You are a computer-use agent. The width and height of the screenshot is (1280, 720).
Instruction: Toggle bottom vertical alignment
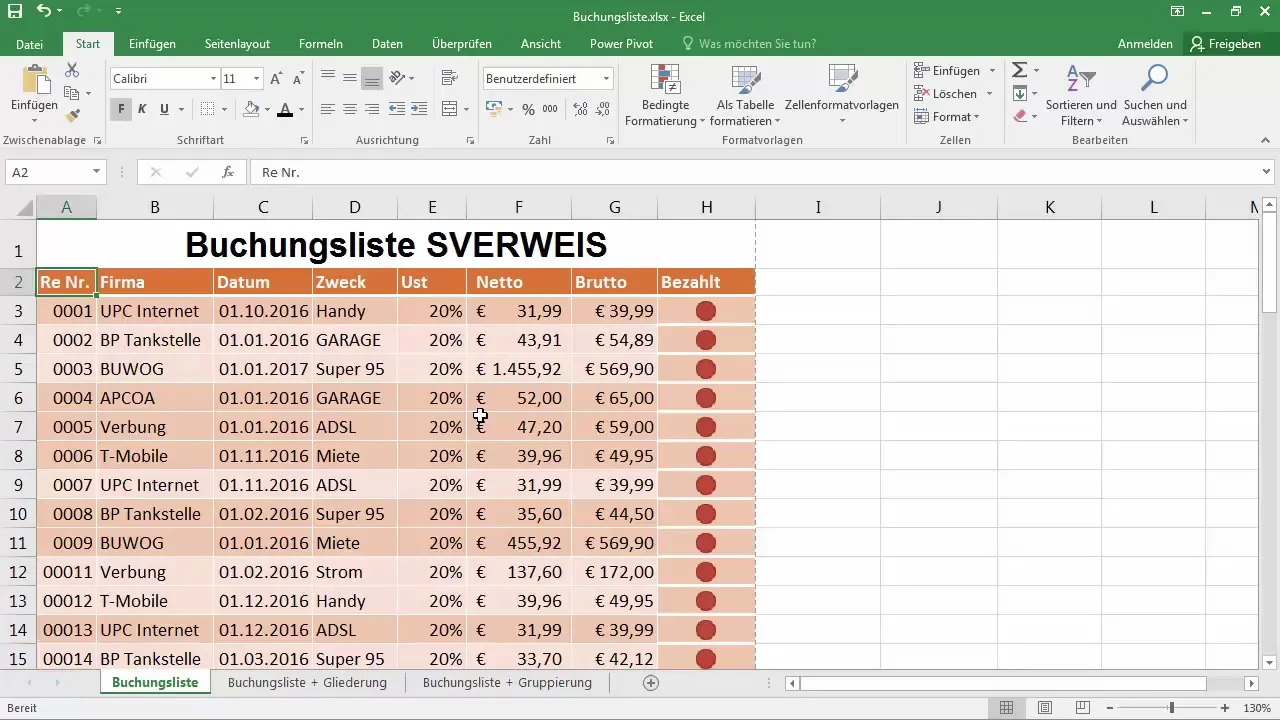coord(372,78)
